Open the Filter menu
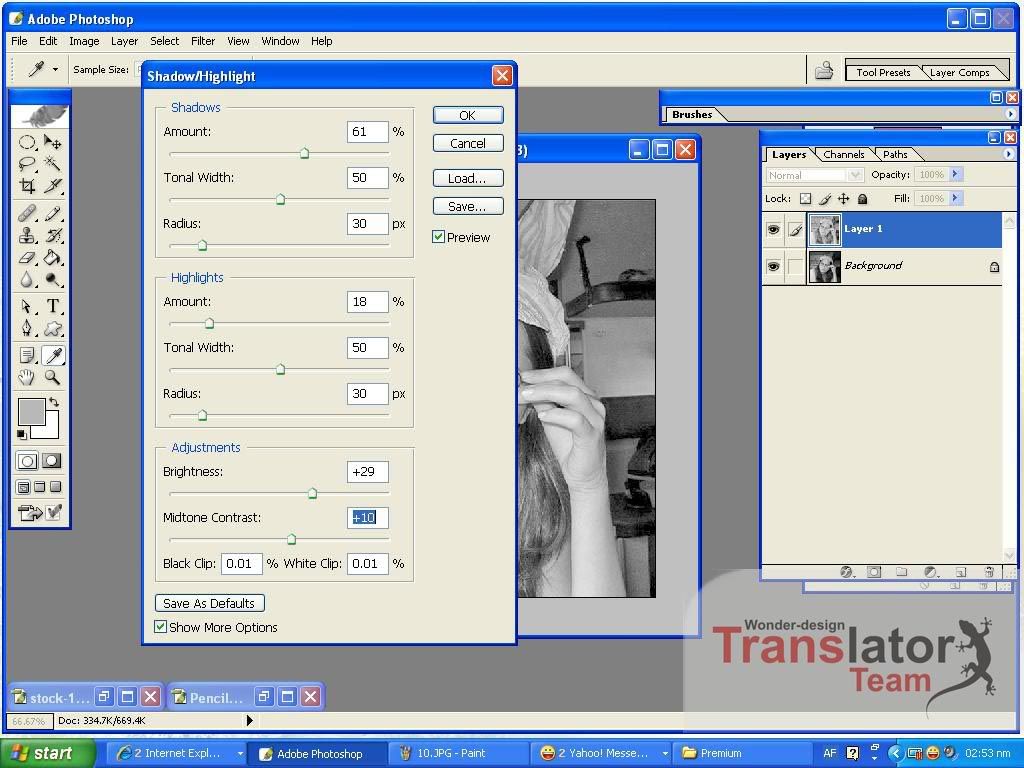This screenshot has width=1024, height=768. click(203, 41)
